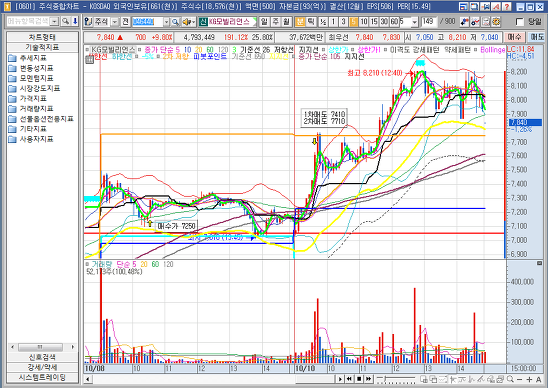Viewport: 548px width, 388px height.
Task: Click the search magnifier beside menu search box
Action: click(65, 22)
